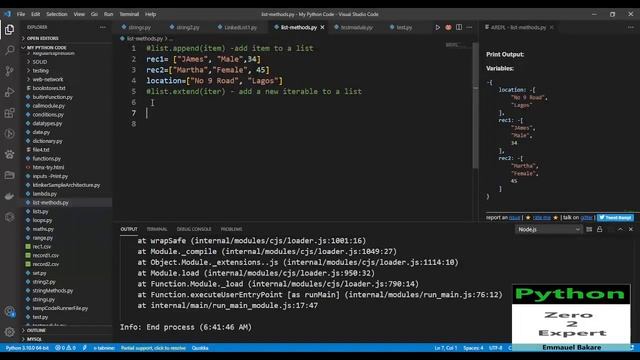Expand the web-network folder
The image size is (640, 360).
pos(48,80)
